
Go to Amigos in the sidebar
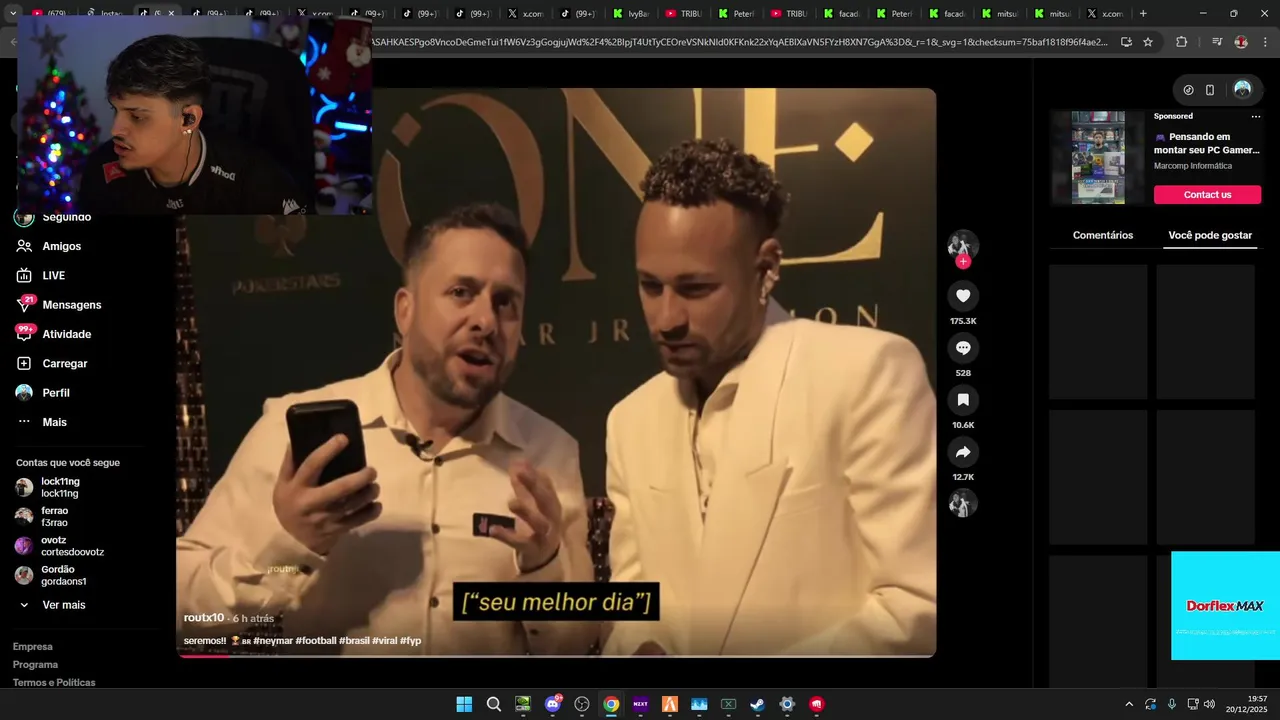click(62, 246)
